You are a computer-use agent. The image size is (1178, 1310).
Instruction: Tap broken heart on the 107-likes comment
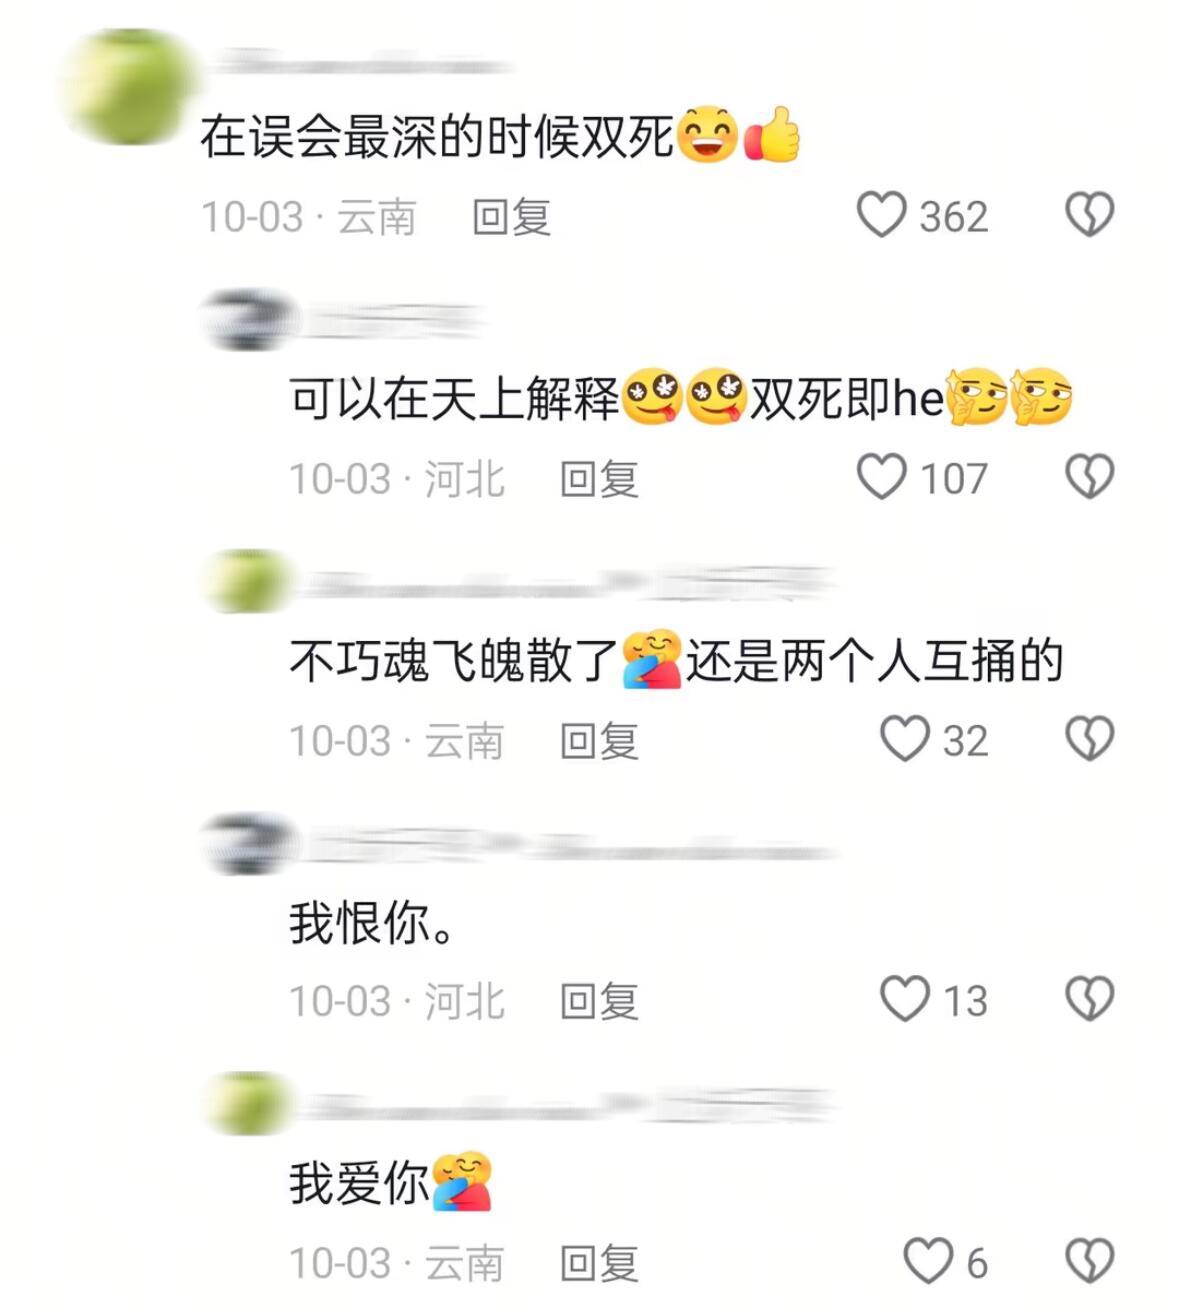[x=1089, y=477]
